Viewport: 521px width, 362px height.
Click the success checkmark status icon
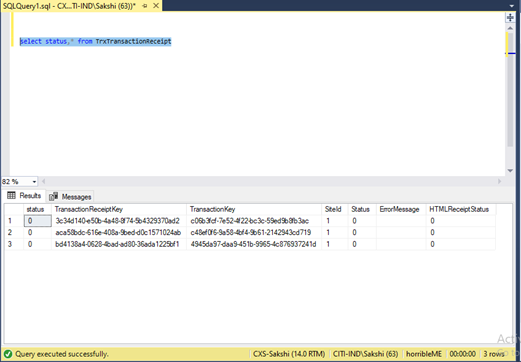point(8,354)
